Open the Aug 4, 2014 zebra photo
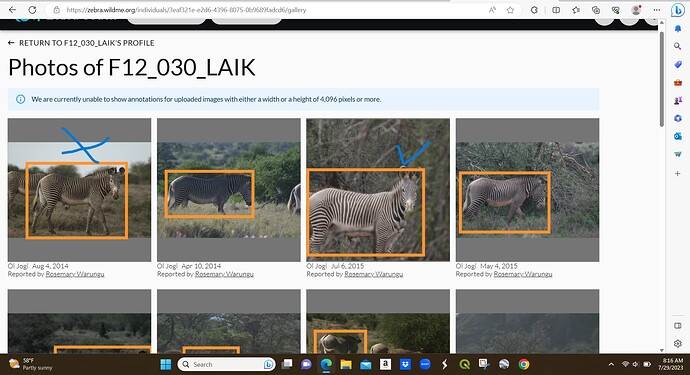The width and height of the screenshot is (690, 375). click(x=79, y=190)
